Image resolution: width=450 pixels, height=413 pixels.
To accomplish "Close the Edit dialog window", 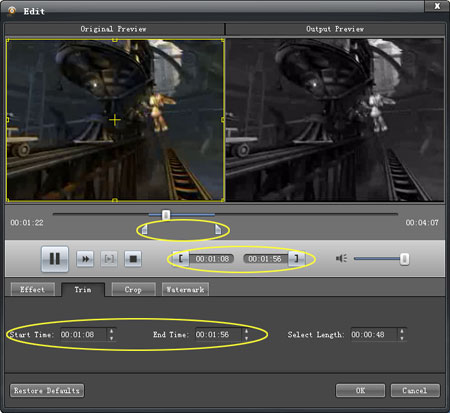I will tap(437, 6).
